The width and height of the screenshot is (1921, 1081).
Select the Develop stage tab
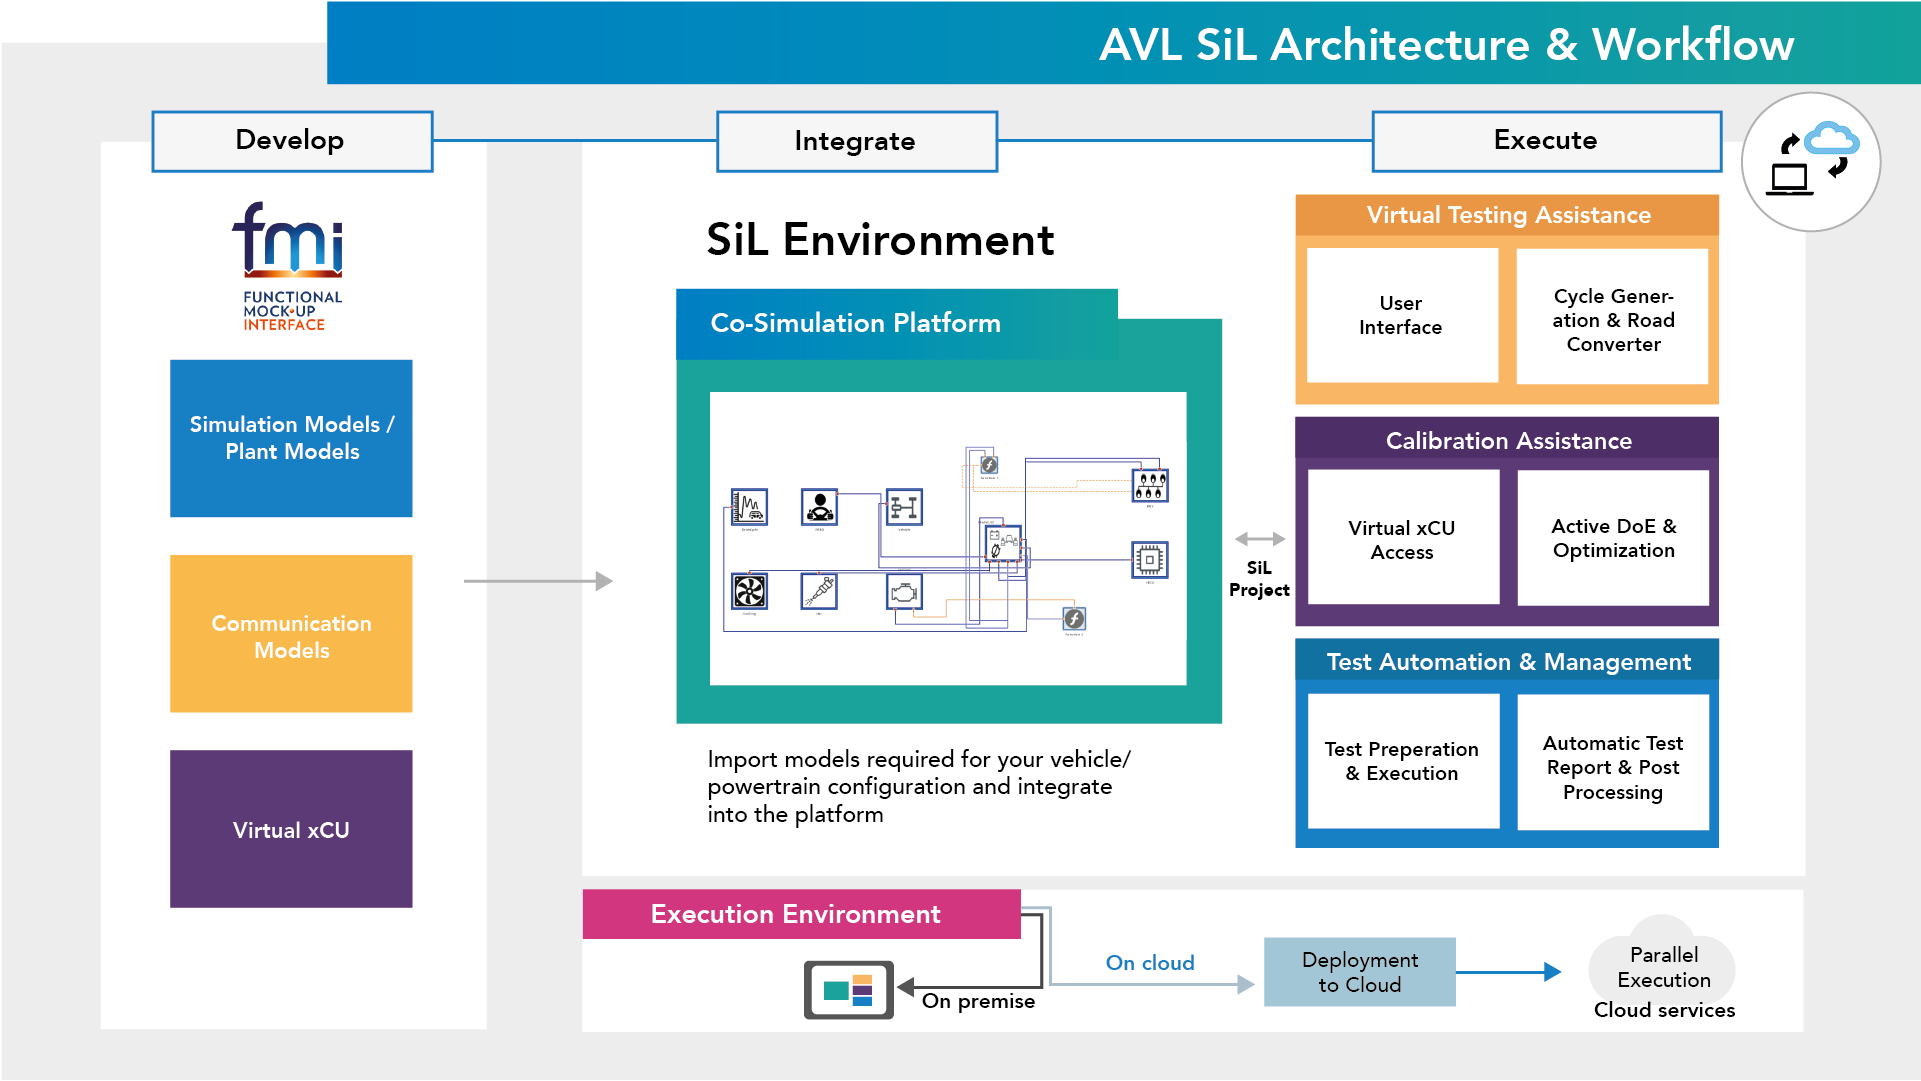pos(292,141)
